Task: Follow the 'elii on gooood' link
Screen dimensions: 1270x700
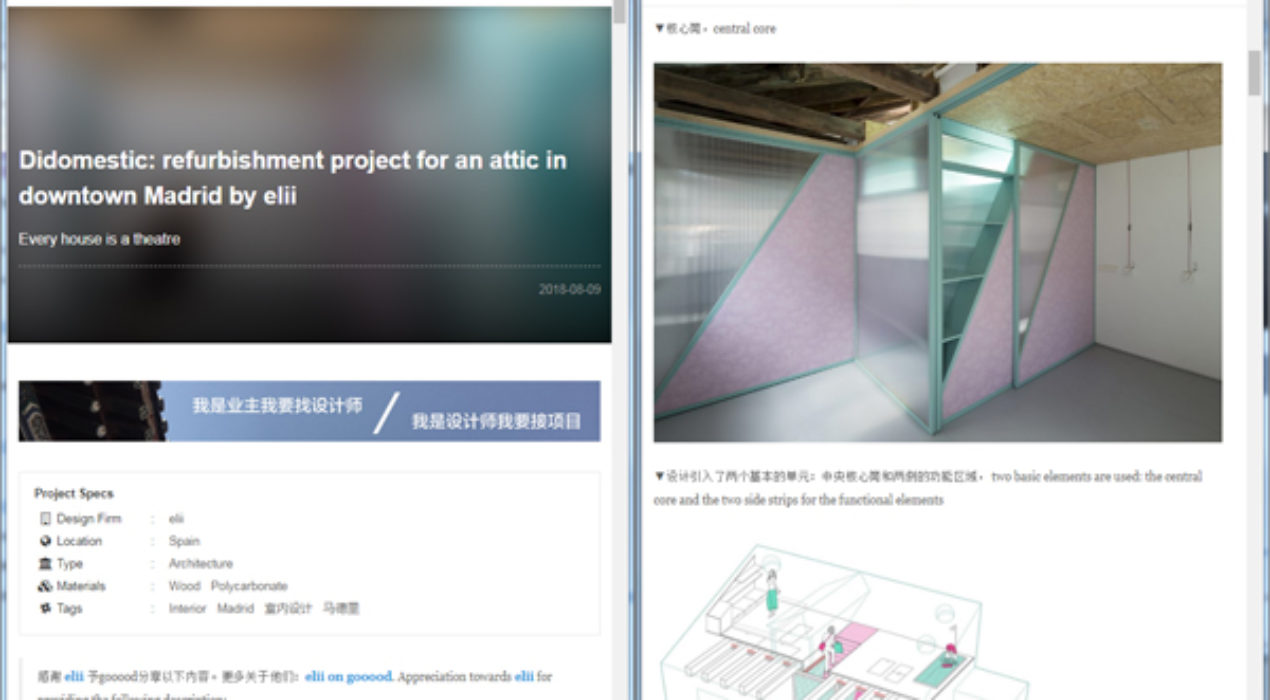Action: pos(348,677)
